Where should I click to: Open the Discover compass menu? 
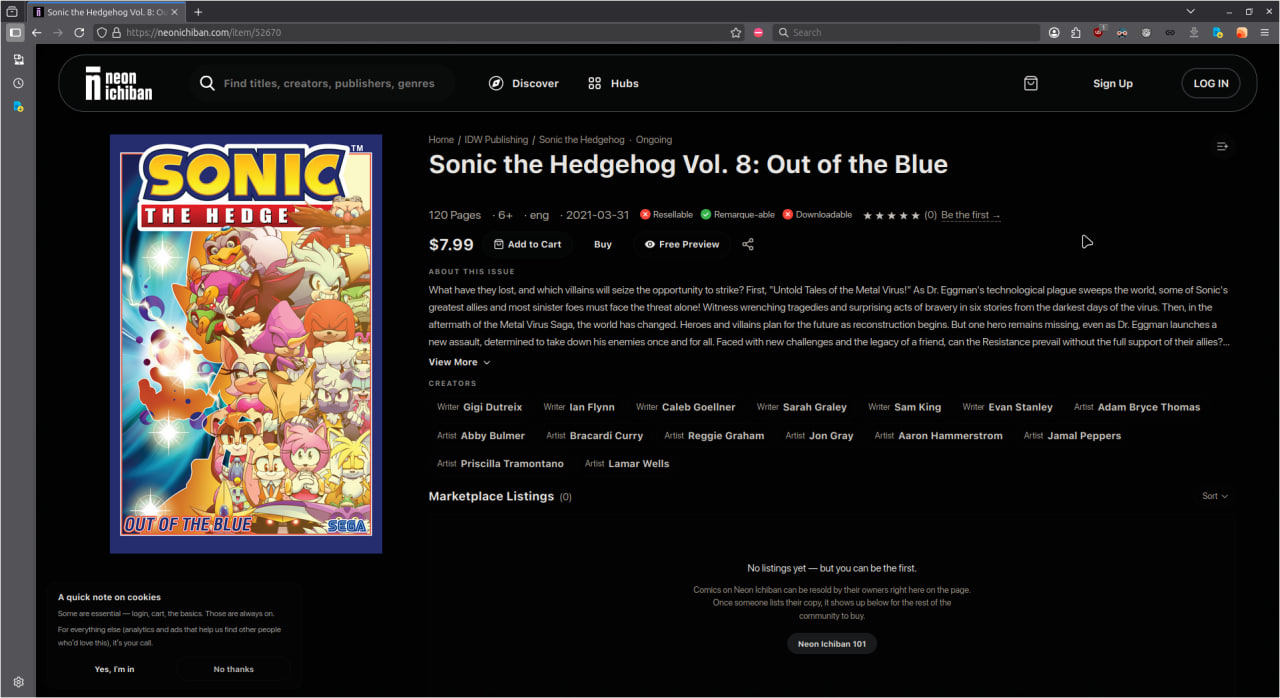[x=523, y=83]
